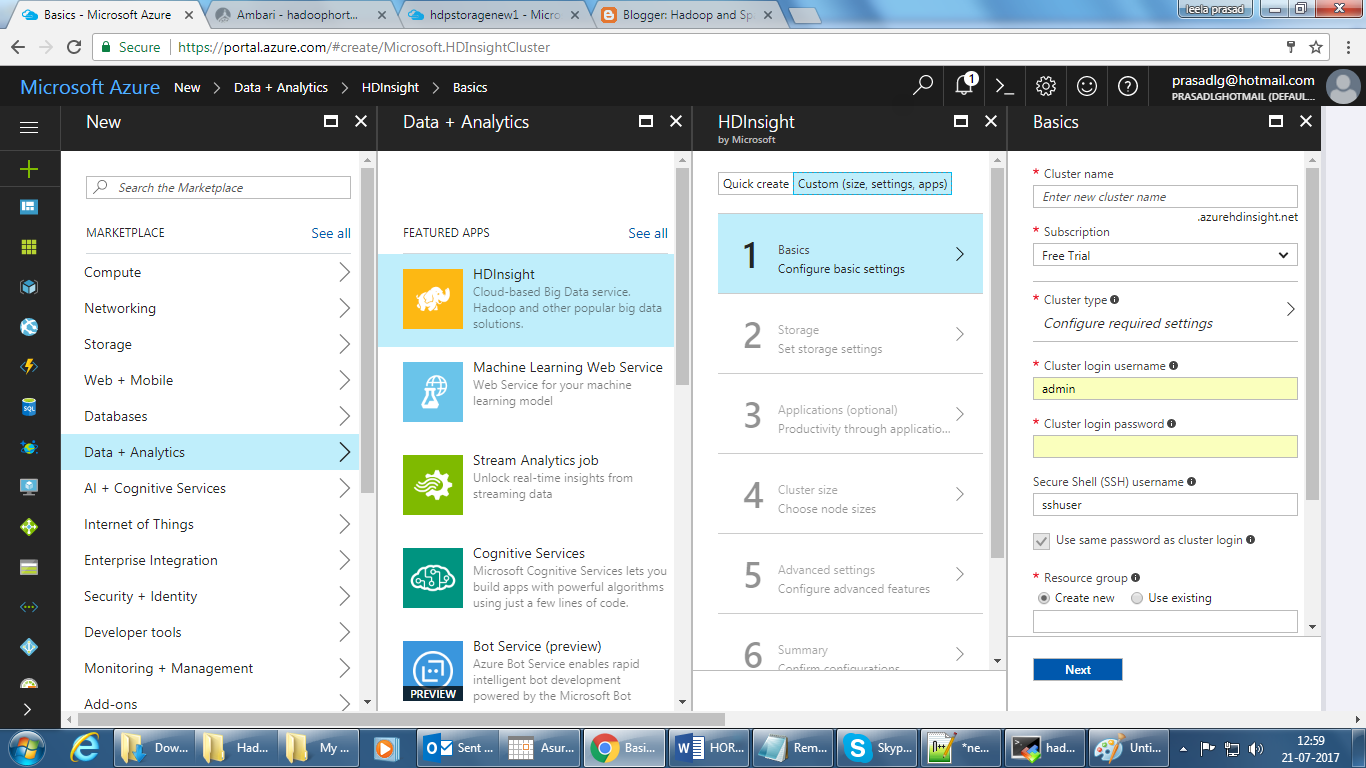Click the Cluster name input field

pyautogui.click(x=1165, y=196)
